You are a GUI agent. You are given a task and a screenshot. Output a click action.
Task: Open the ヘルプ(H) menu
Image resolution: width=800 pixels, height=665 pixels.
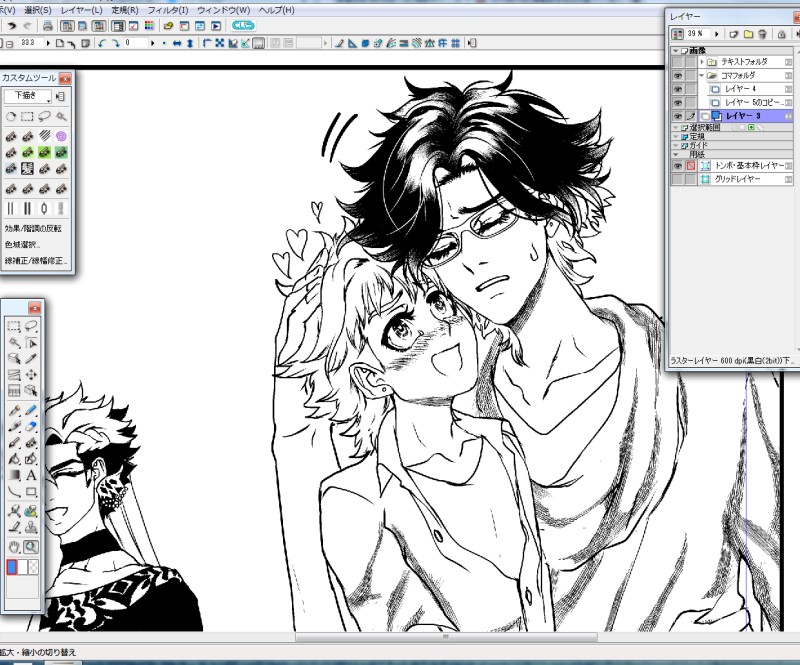(x=277, y=10)
